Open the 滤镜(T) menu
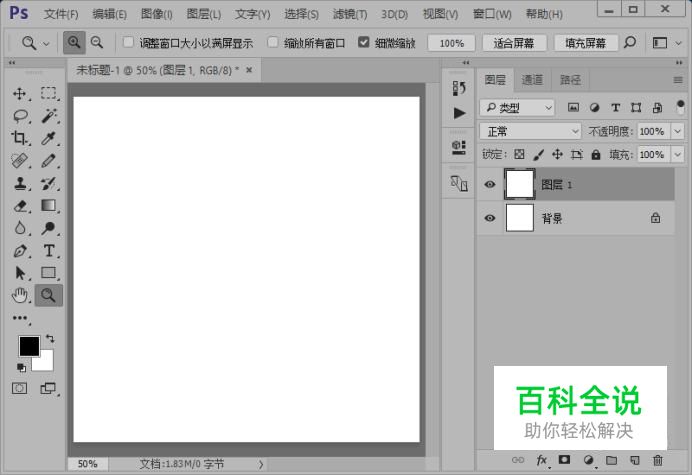The image size is (692, 475). [x=350, y=14]
